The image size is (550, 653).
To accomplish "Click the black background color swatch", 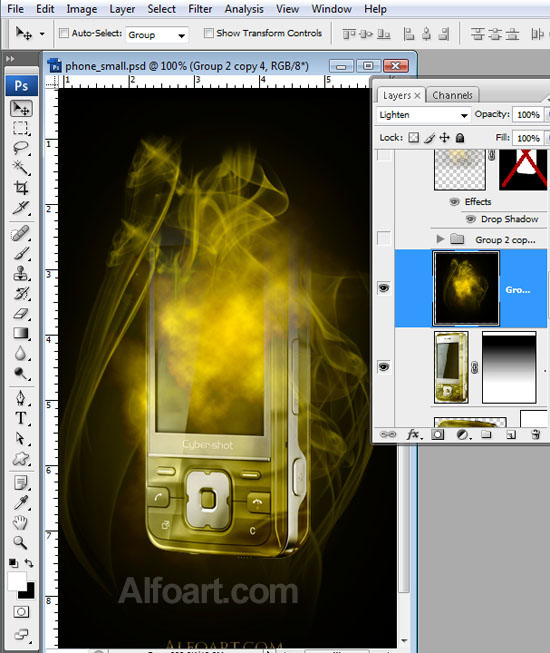I will [28, 593].
